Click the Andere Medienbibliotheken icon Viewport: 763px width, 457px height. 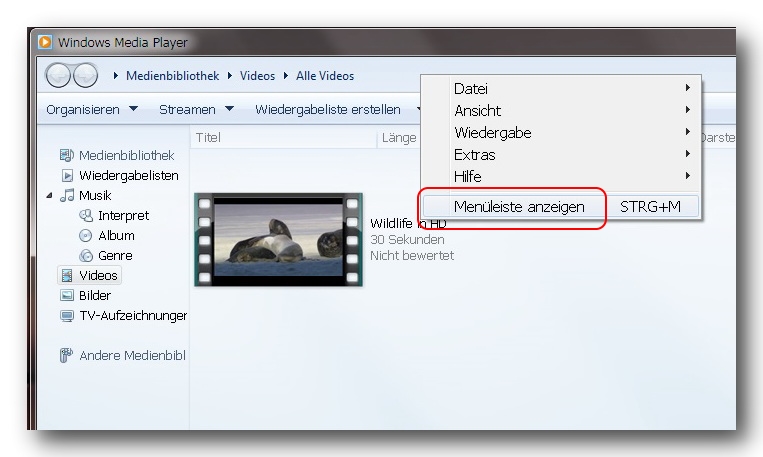coord(66,355)
